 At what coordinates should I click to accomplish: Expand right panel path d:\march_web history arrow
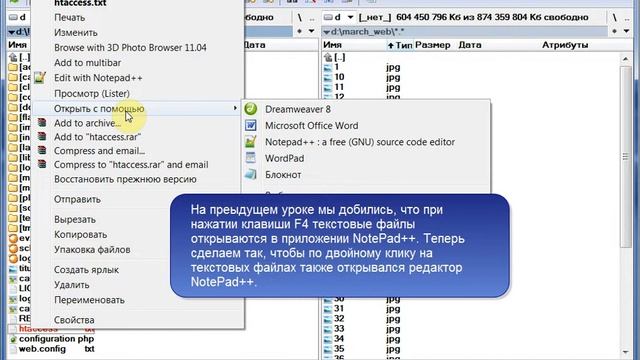click(327, 32)
